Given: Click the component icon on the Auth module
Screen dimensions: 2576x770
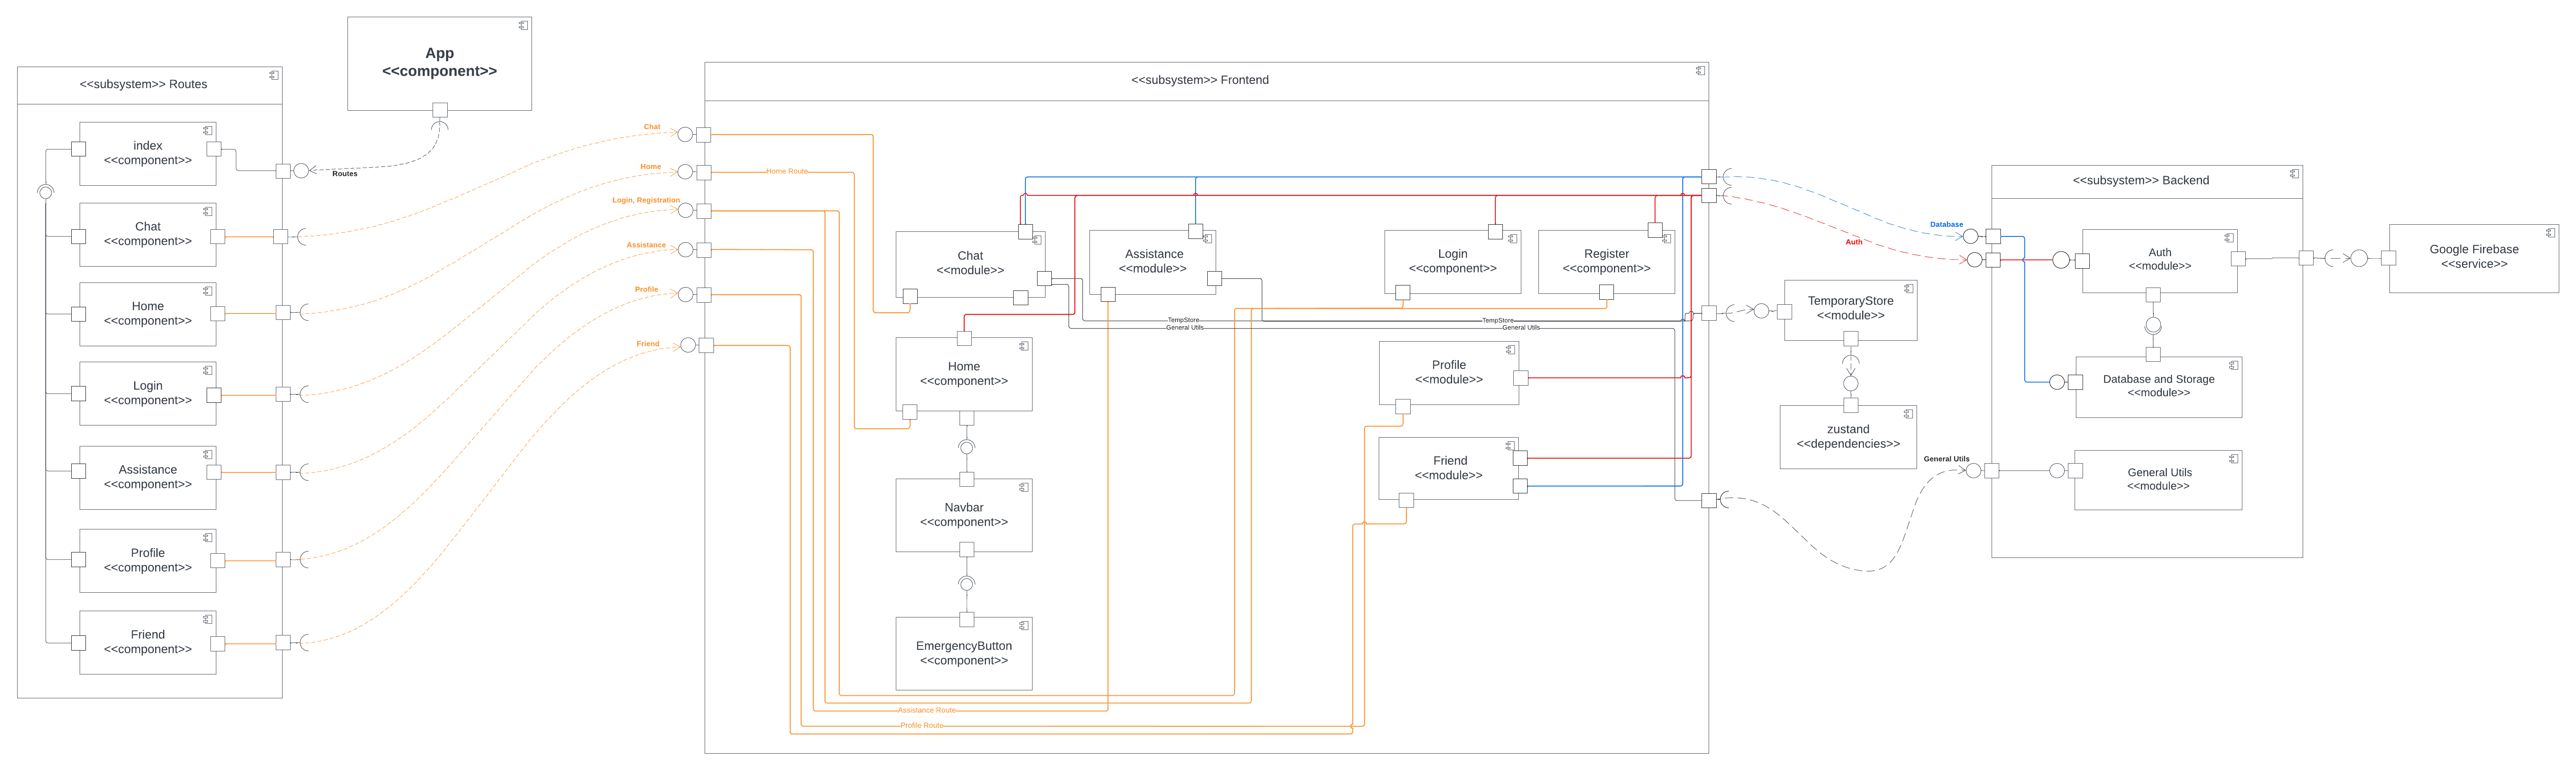Looking at the screenshot, I should (2229, 238).
